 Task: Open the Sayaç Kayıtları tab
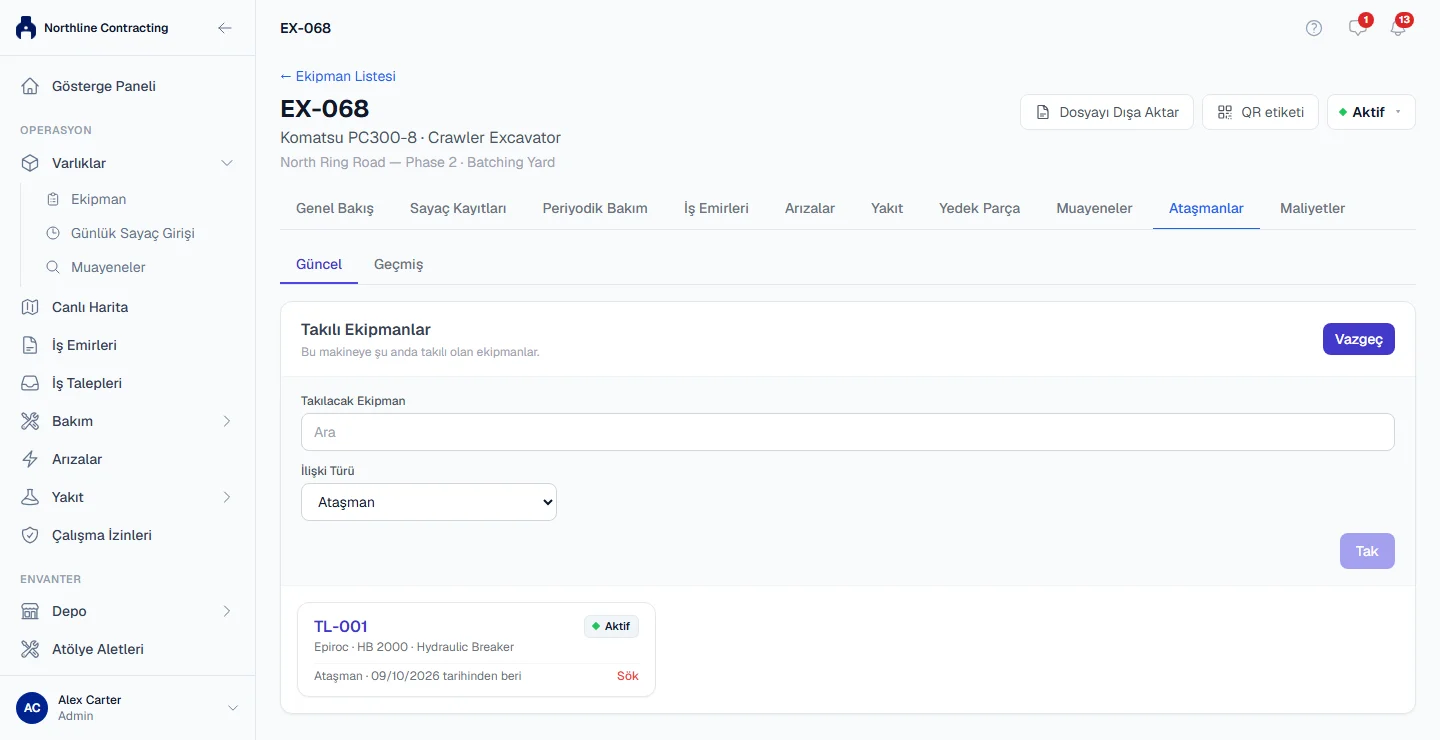[x=458, y=208]
